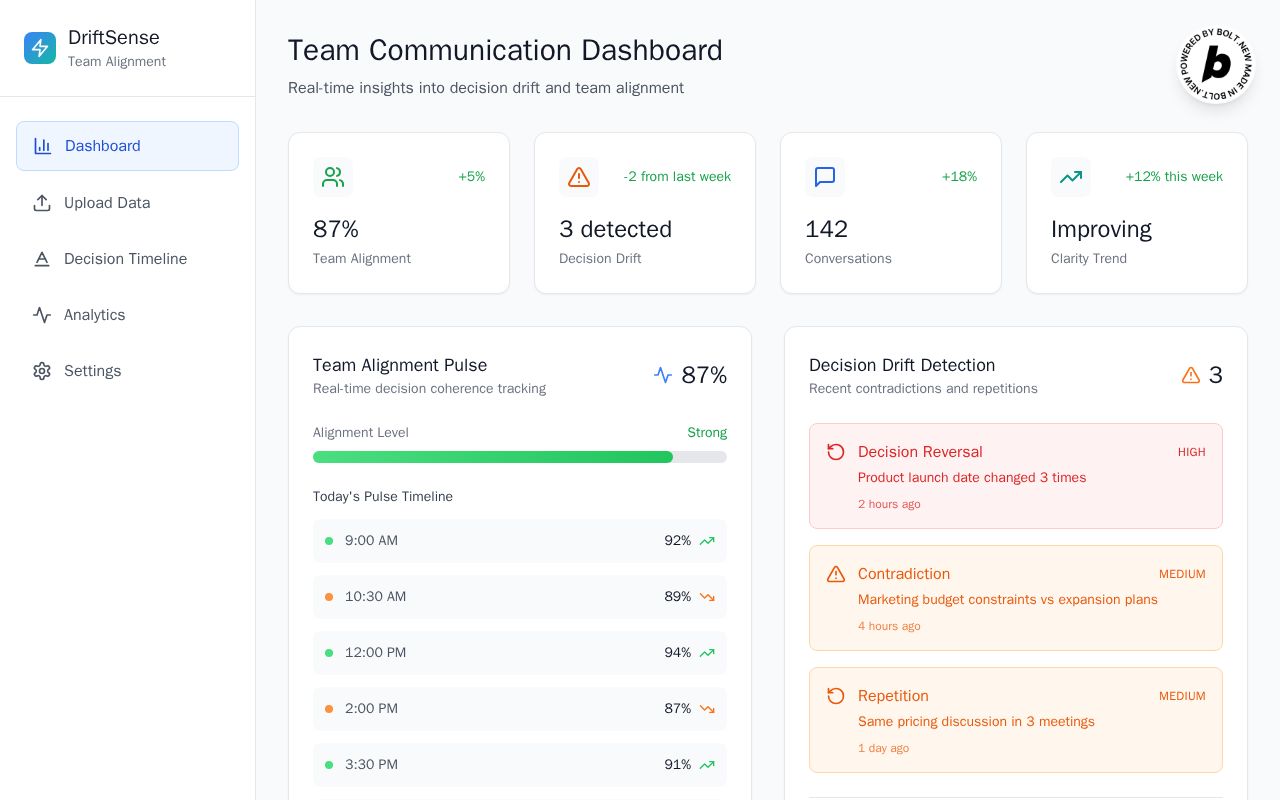
Task: Open the Repetition alert card
Action: coord(1016,720)
